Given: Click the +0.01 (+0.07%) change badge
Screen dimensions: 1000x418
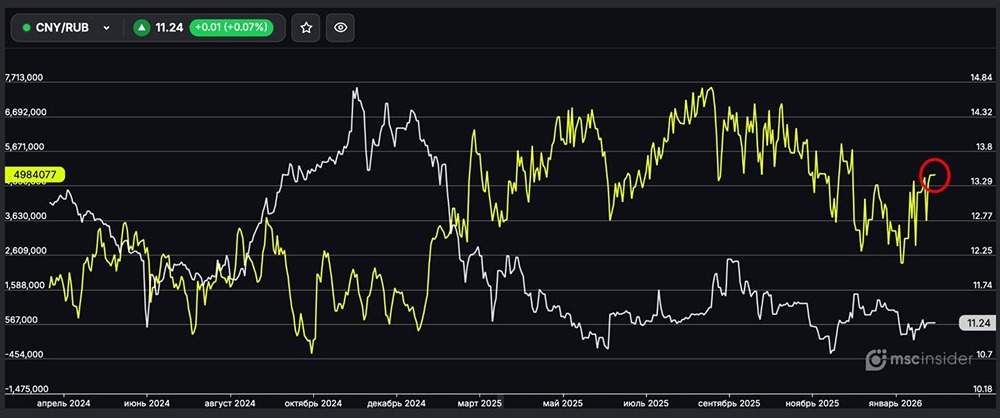Looking at the screenshot, I should 233,27.
